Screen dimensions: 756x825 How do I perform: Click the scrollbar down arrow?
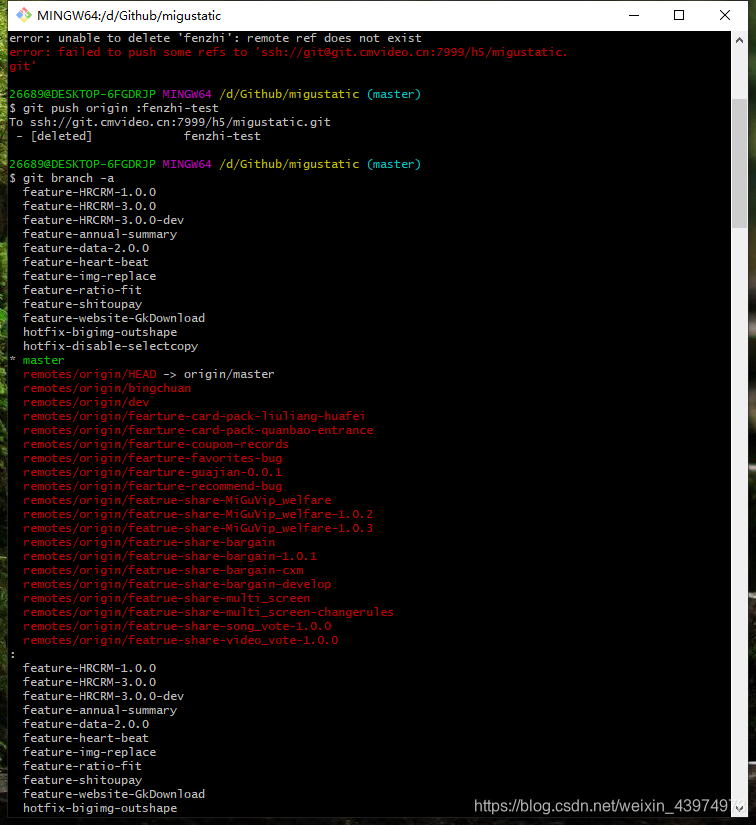pos(739,808)
